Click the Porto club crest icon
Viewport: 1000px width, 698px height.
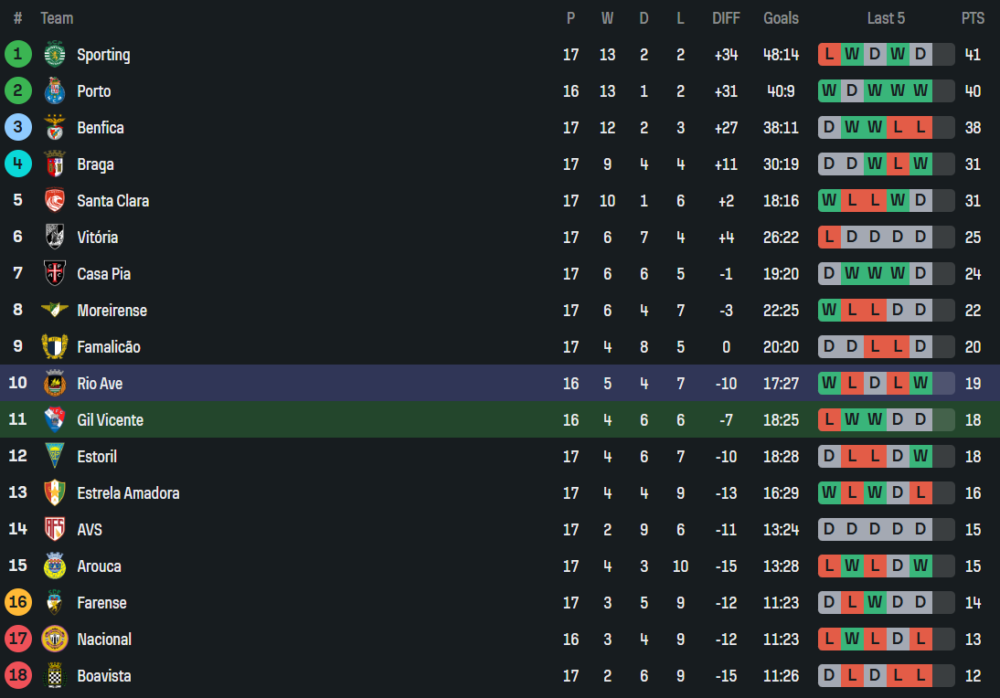click(54, 91)
